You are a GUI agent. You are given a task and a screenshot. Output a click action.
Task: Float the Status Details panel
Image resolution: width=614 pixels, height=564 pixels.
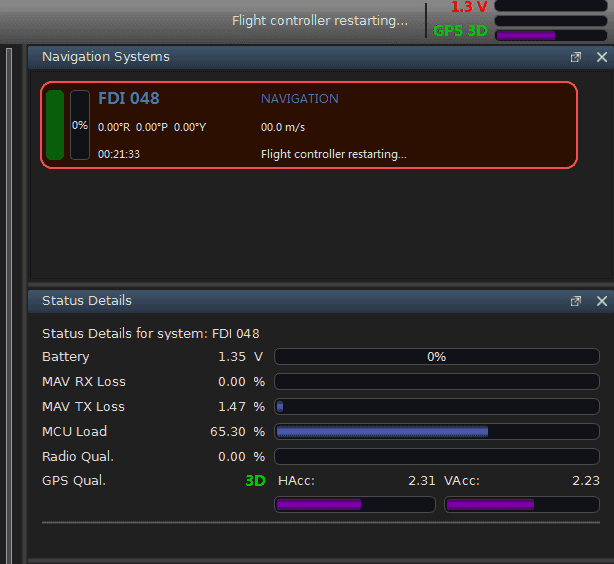click(x=575, y=301)
